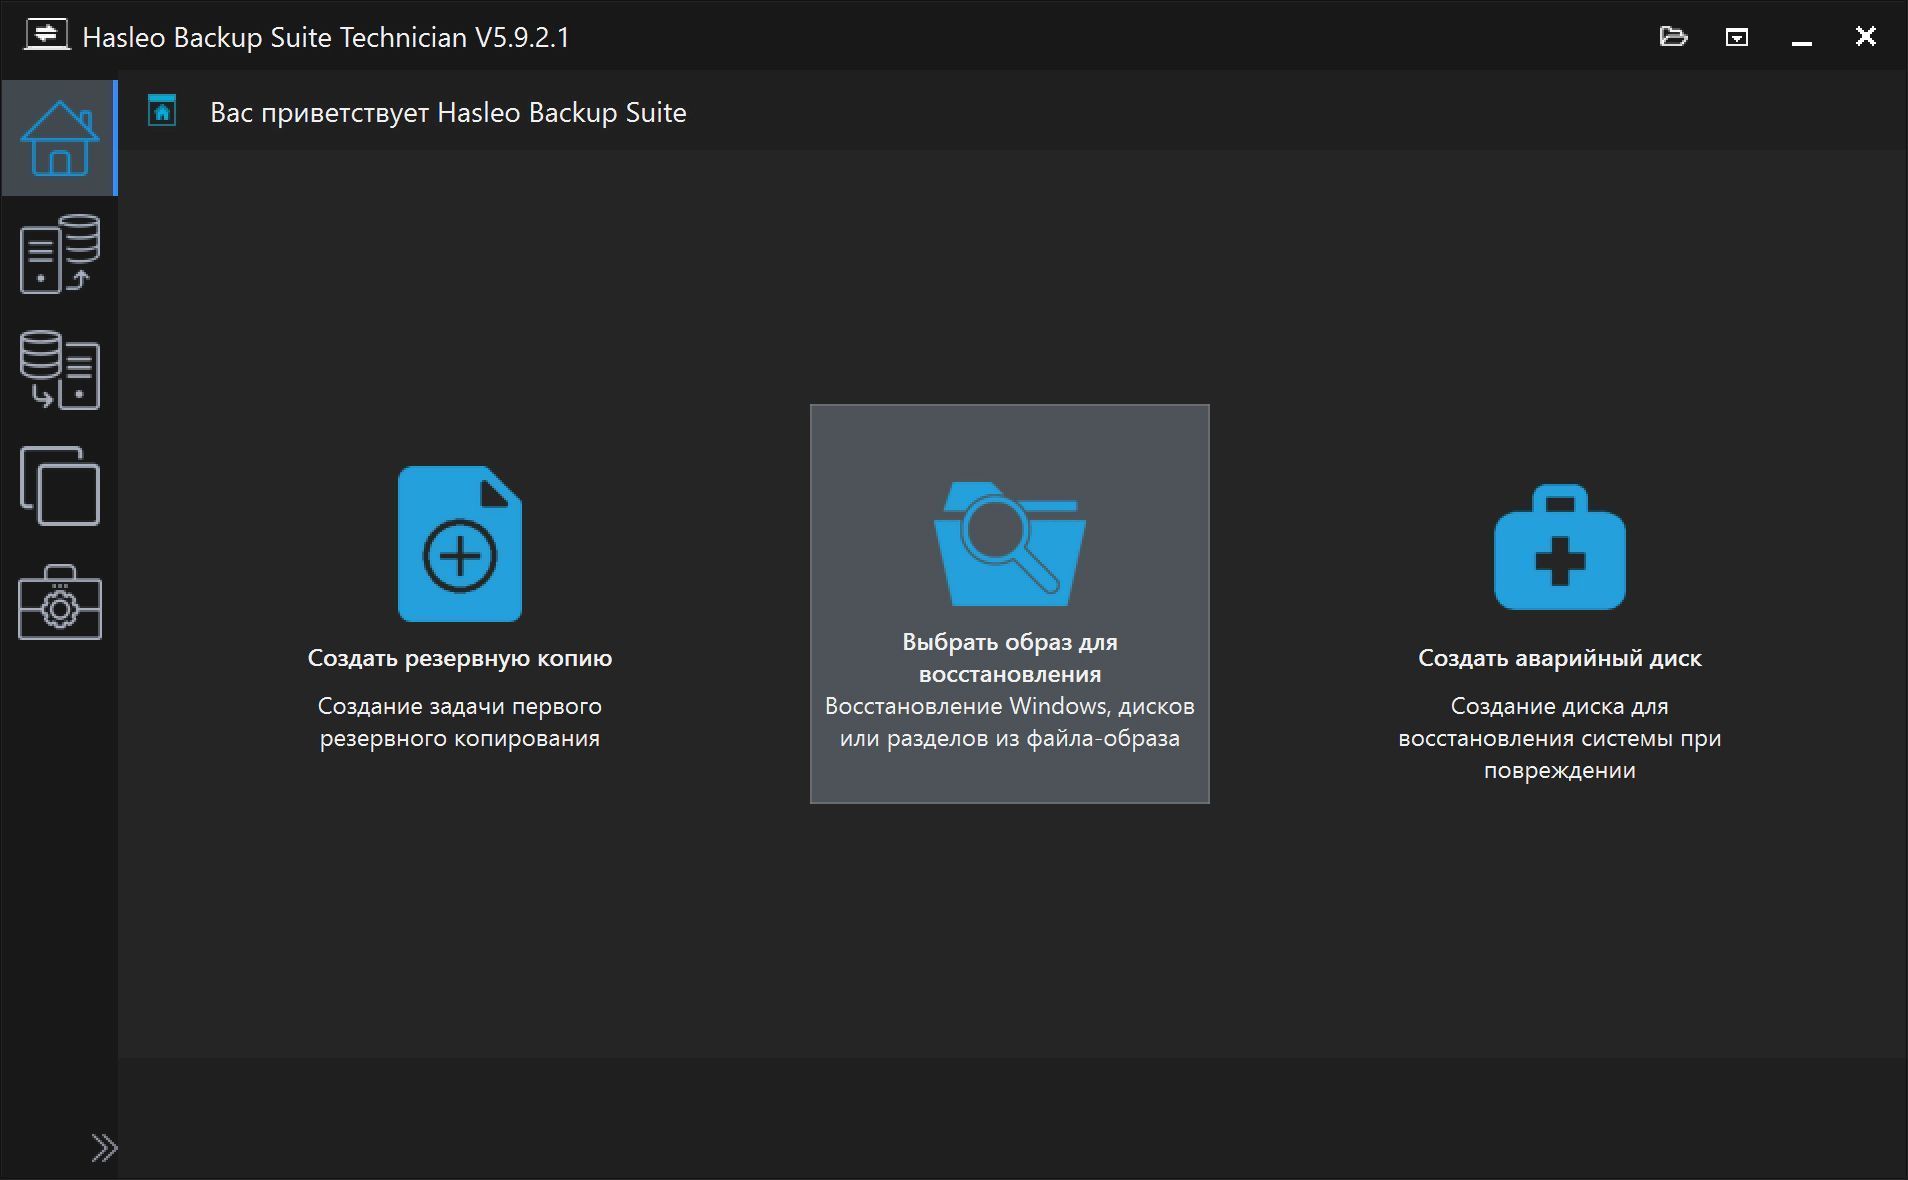Open the Restore section in the sidebar
Image resolution: width=1908 pixels, height=1180 pixels.
click(59, 370)
